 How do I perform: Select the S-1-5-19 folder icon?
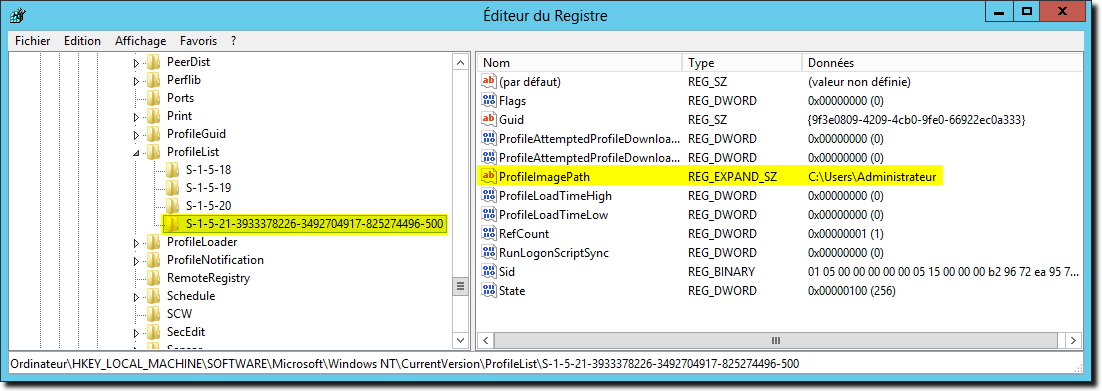click(x=172, y=188)
